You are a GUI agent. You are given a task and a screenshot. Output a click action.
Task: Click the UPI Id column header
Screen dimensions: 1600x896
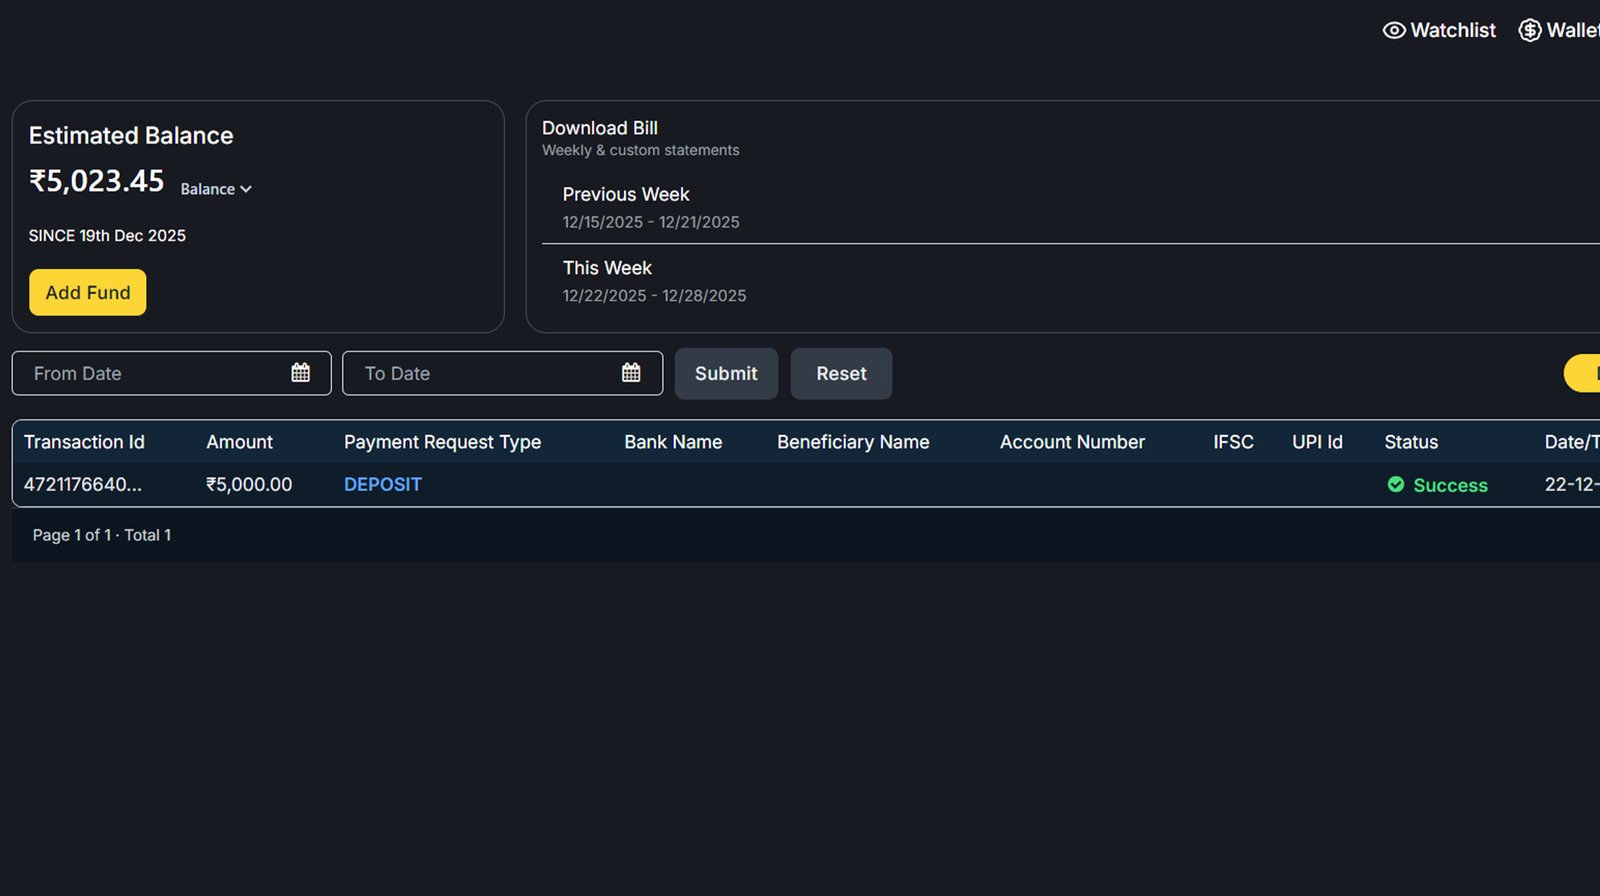tap(1317, 442)
